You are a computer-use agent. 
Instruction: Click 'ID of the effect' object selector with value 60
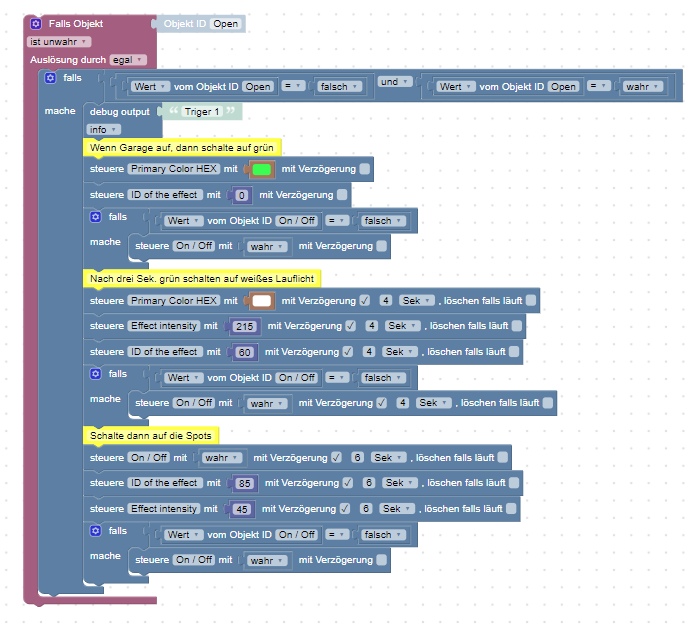click(165, 352)
